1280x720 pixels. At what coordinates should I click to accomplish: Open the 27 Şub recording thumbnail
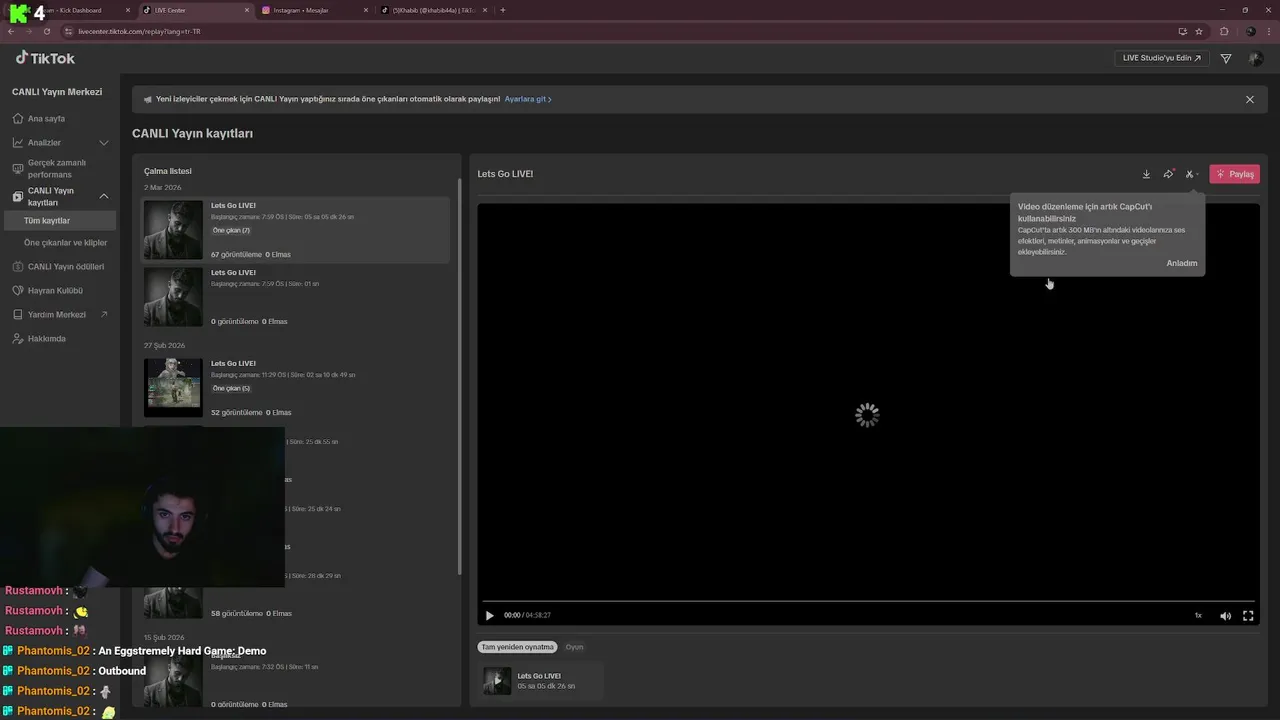pos(173,388)
